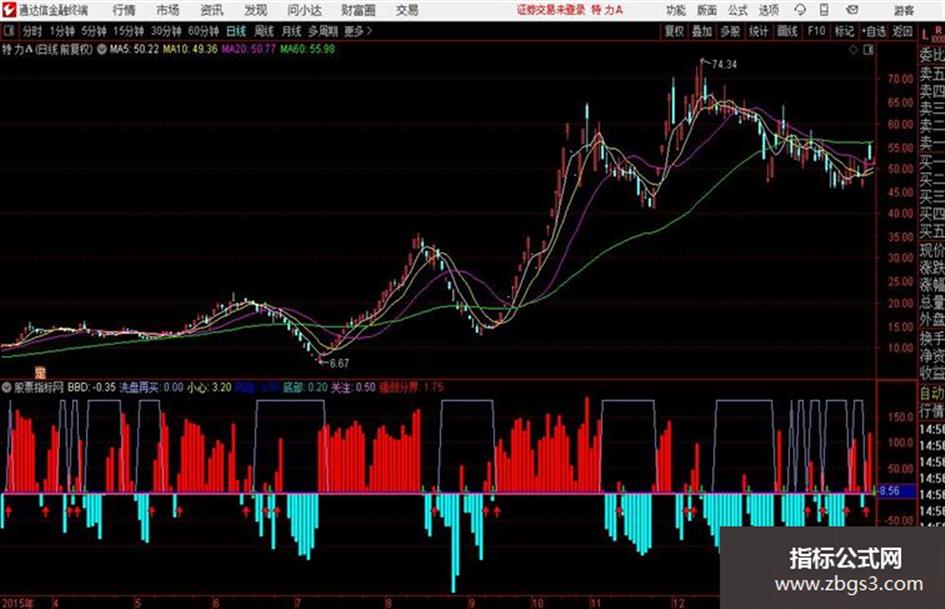Switch to 60分钟 period
This screenshot has height=609, width=945.
coord(203,31)
